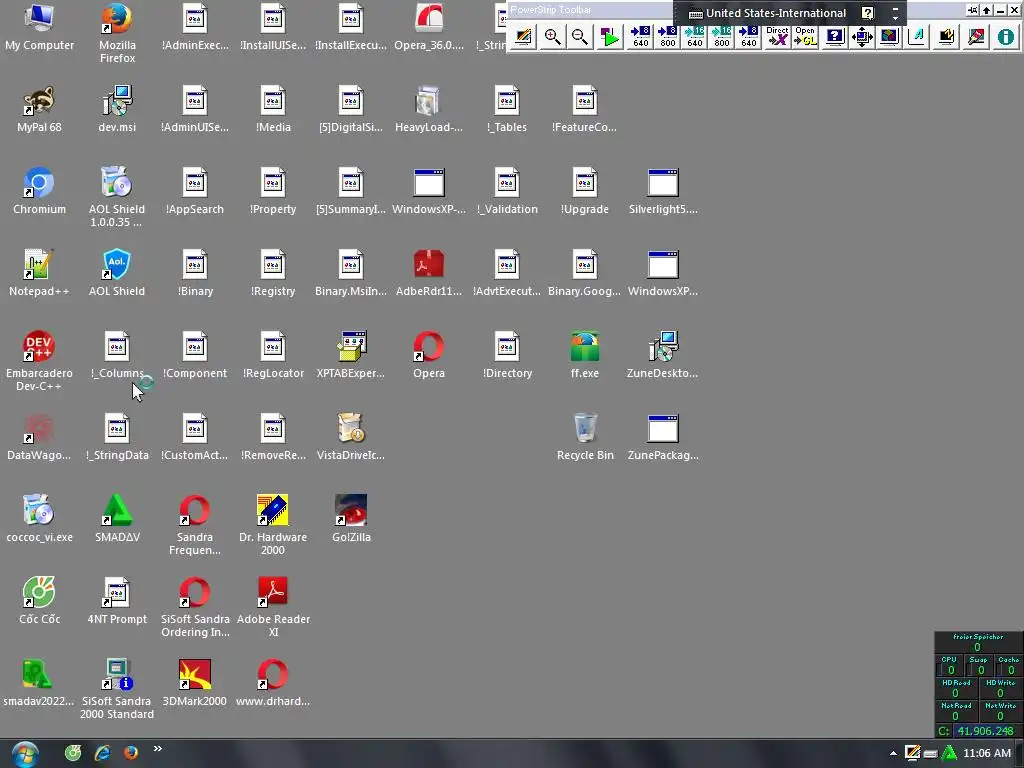This screenshot has height=768, width=1024.
Task: Switch to 16-bit 640 resolution in PowerStrip
Action: coord(694,37)
